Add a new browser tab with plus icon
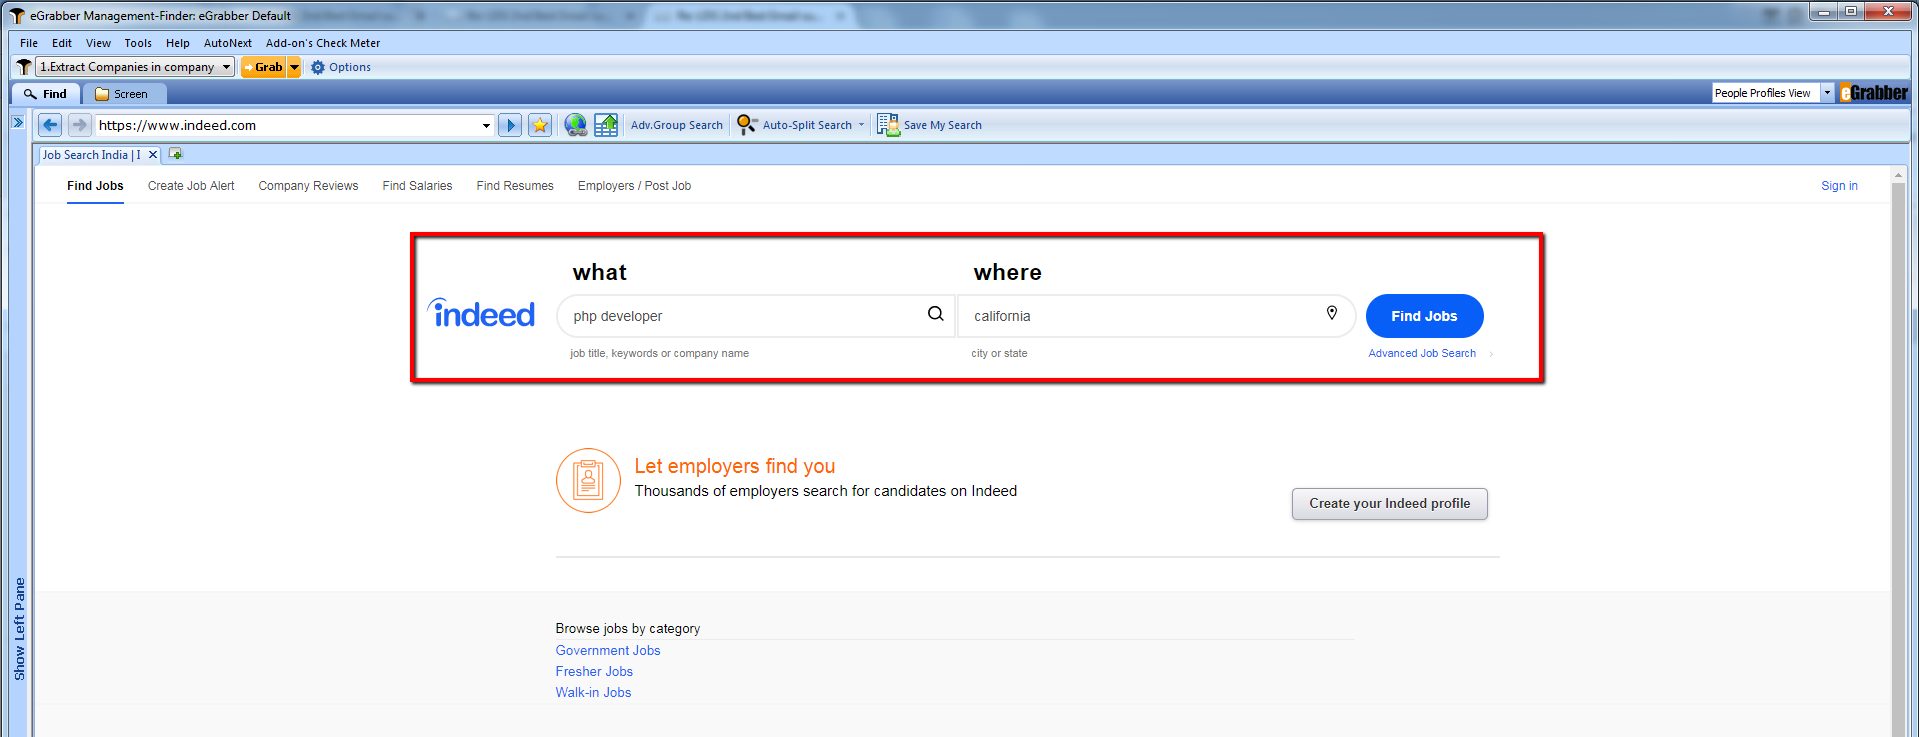 coord(176,154)
